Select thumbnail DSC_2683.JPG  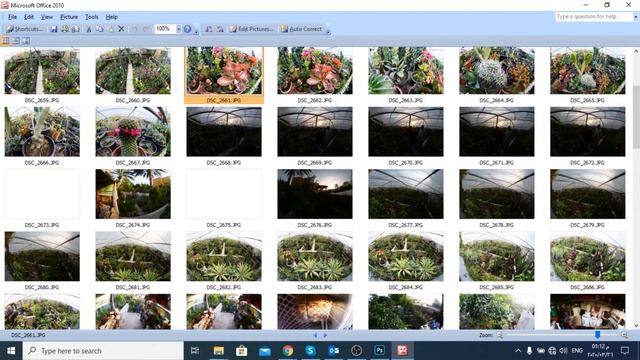(x=315, y=256)
